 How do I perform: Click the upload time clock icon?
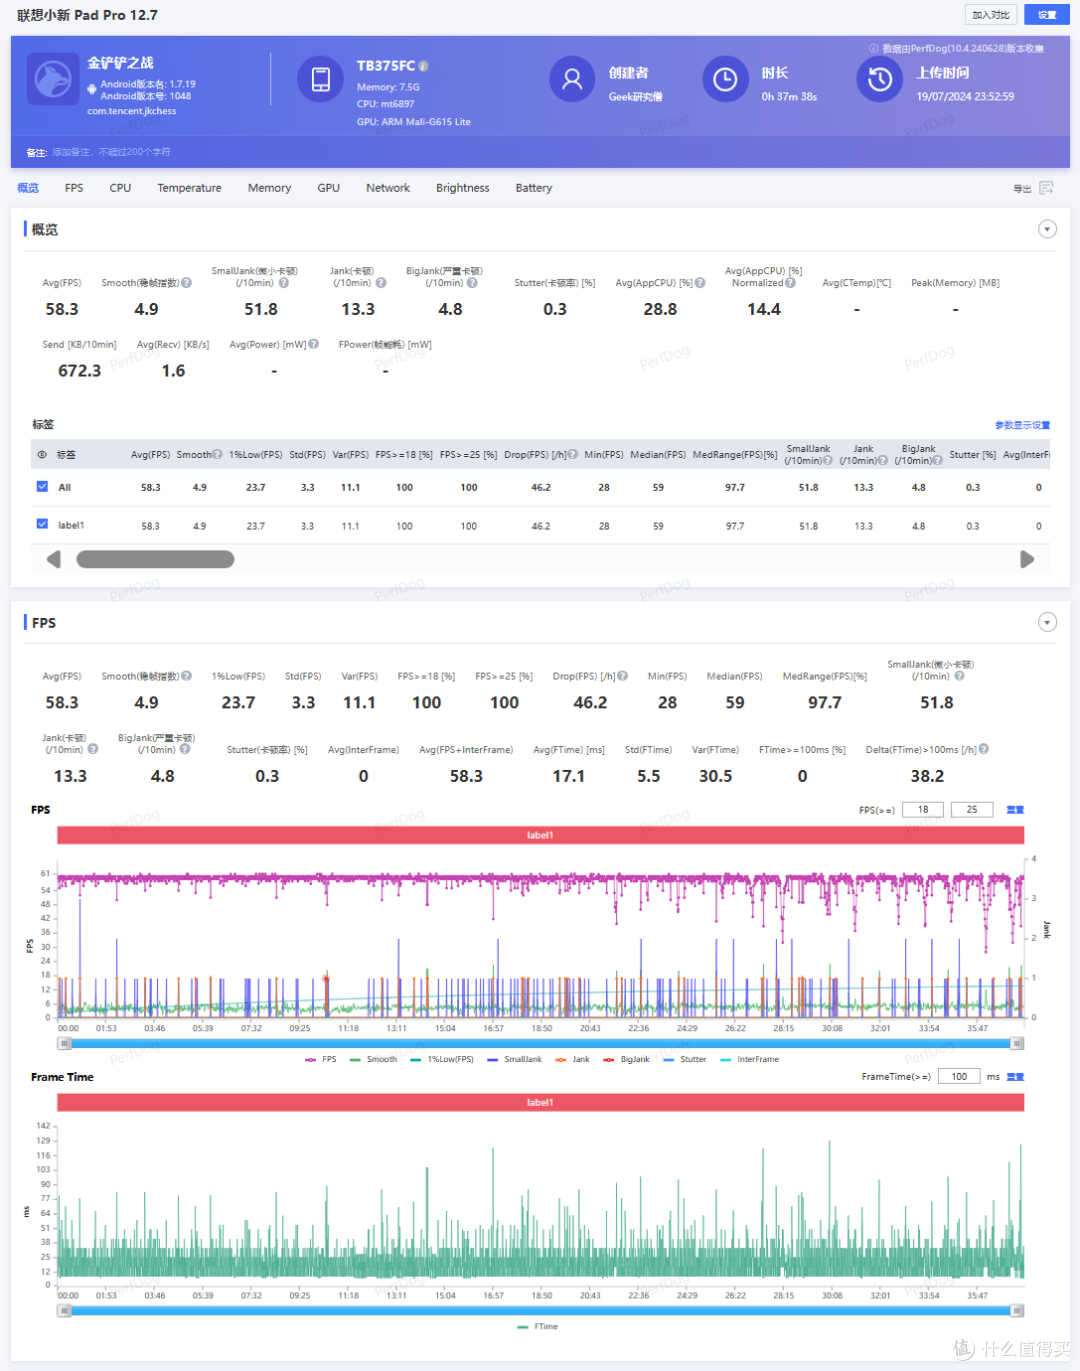click(879, 80)
